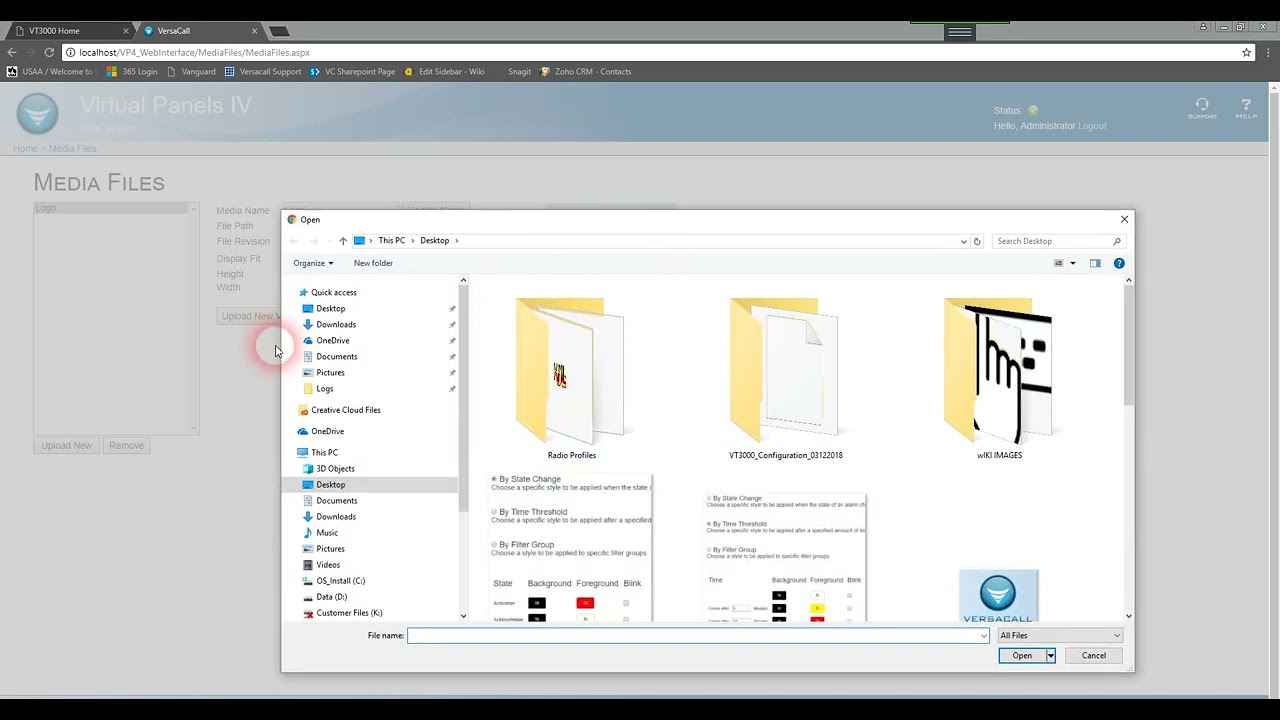Open OneDrive under Quick access
Screen dimensions: 1280x720
332,340
